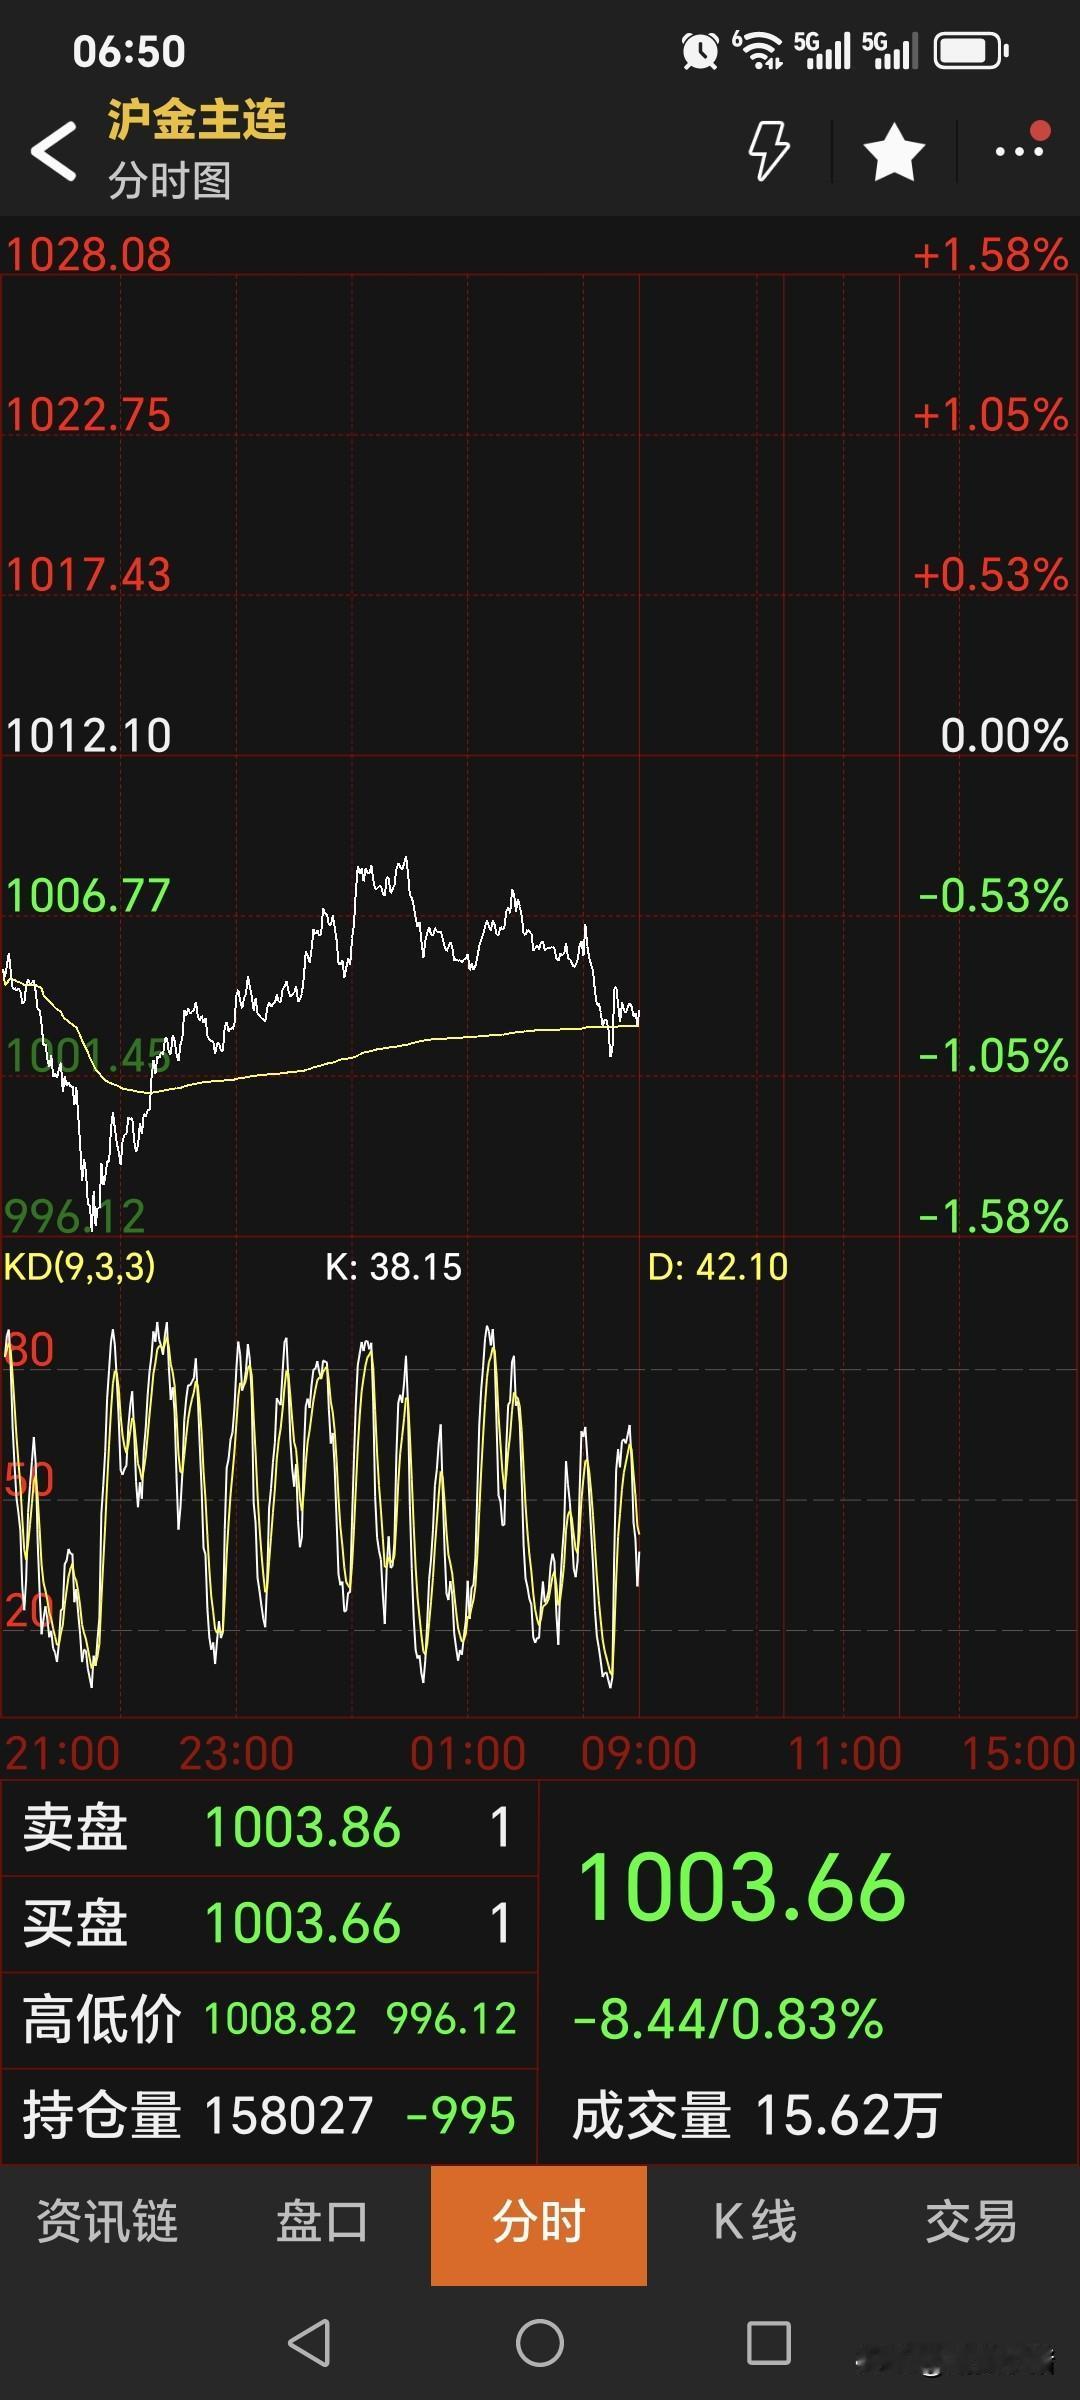Tap the 23:00 time axis label

(x=237, y=1753)
